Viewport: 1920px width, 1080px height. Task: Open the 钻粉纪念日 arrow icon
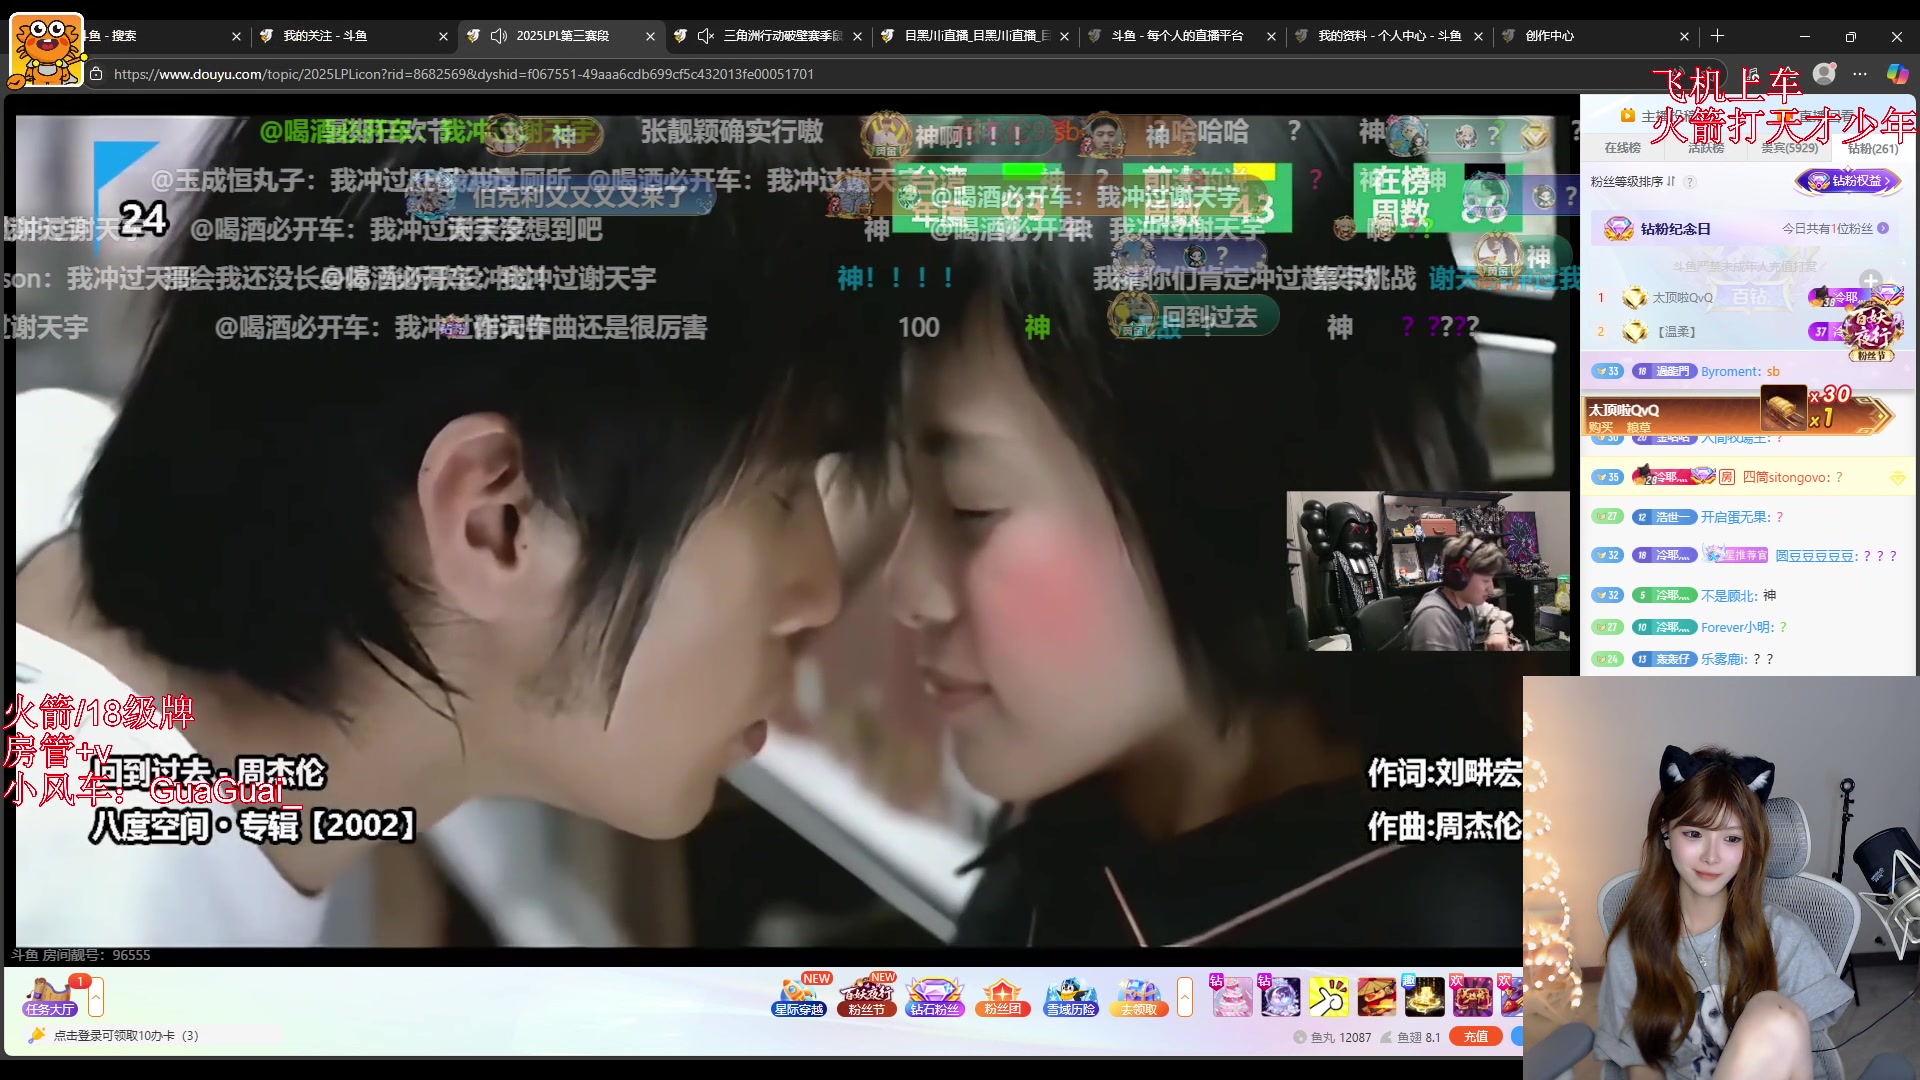click(1883, 229)
